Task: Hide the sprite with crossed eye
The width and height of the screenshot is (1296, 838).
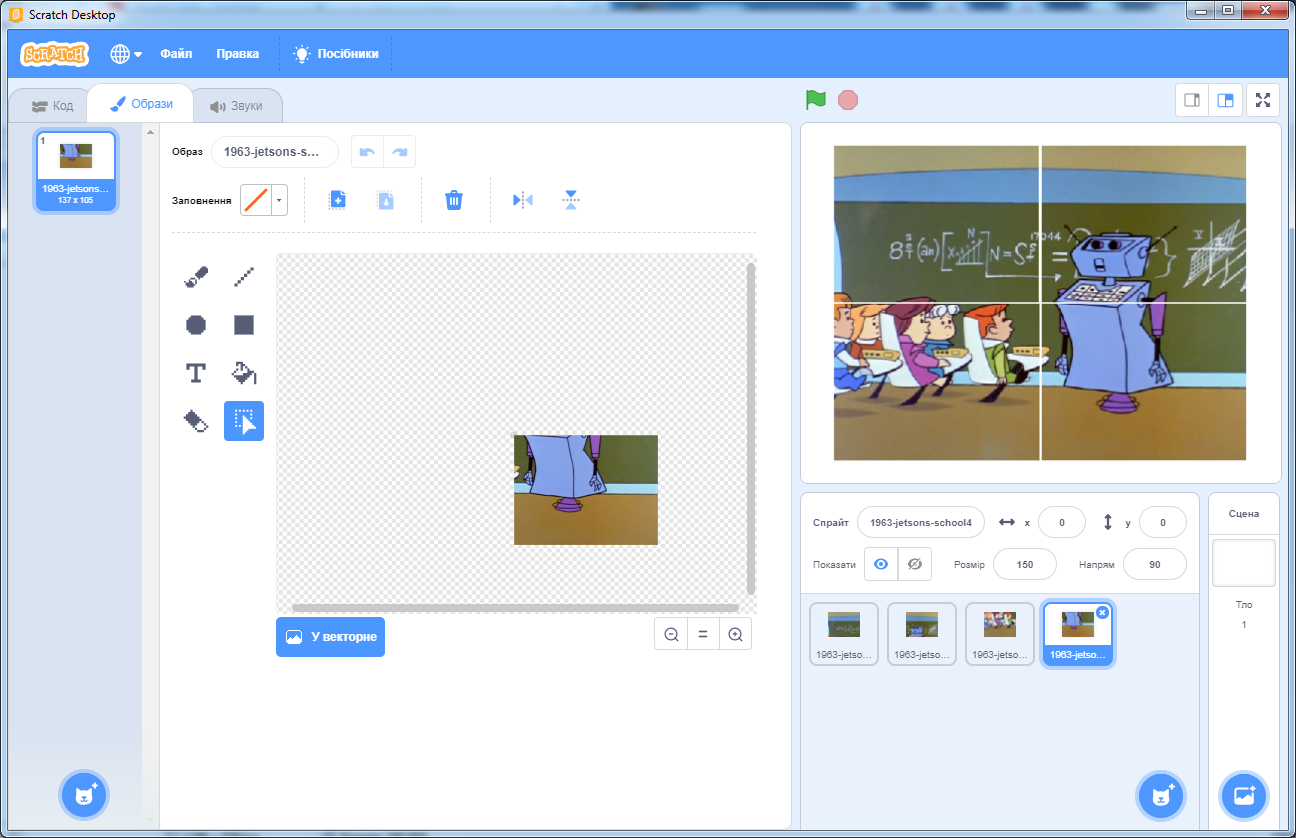Action: coord(914,564)
